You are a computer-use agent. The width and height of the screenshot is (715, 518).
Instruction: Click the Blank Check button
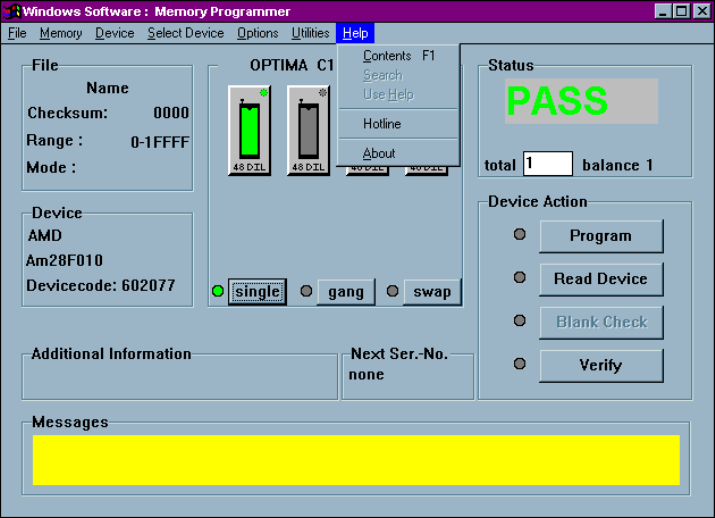[x=601, y=322]
